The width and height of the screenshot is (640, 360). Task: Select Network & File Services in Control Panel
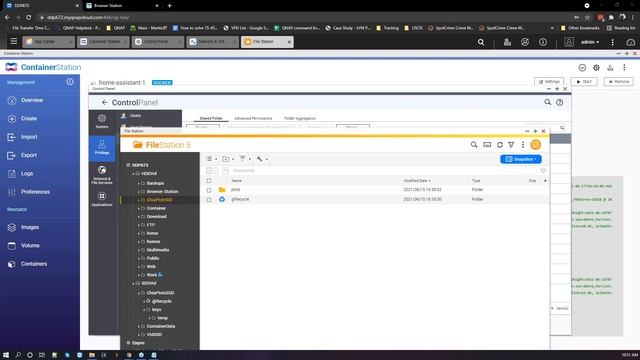102,175
